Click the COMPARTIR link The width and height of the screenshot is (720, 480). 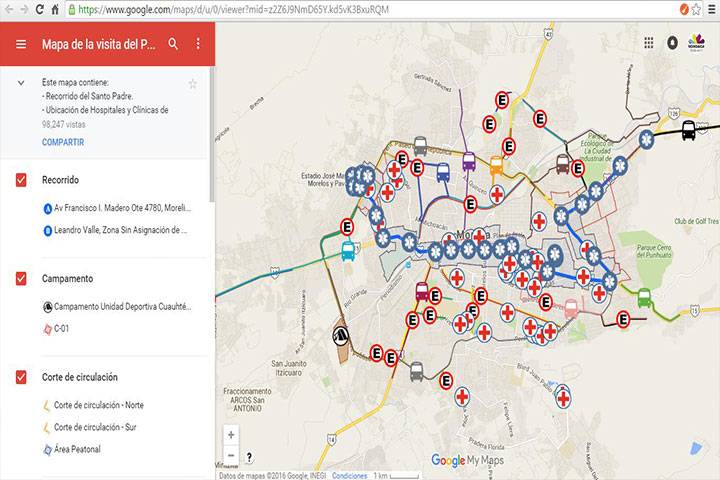point(63,142)
